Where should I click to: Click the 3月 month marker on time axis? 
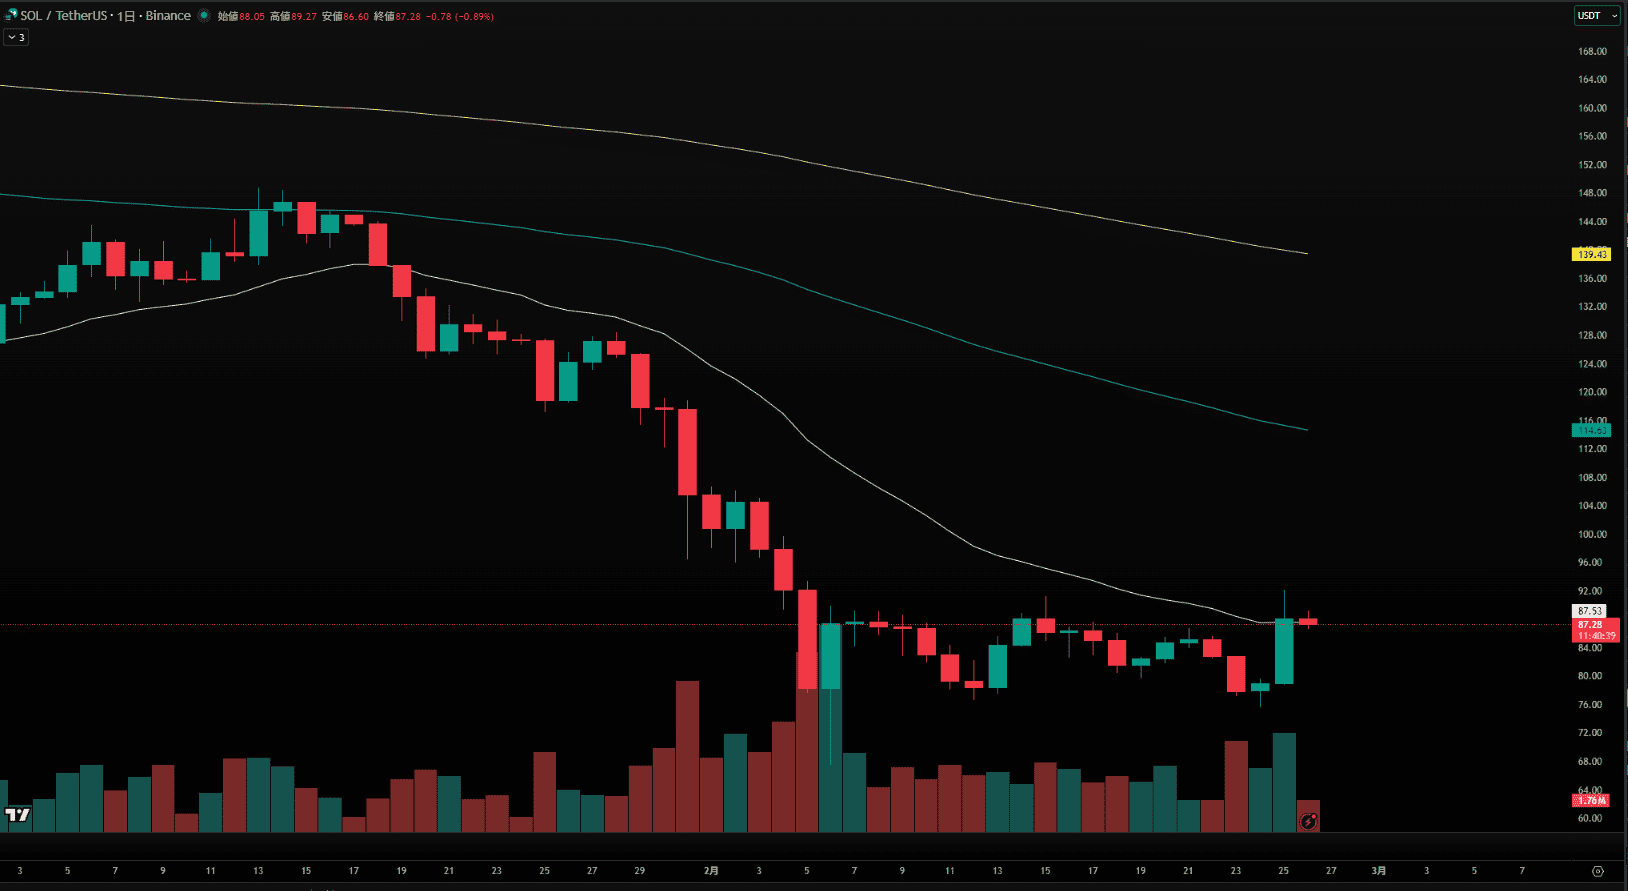tap(1379, 871)
